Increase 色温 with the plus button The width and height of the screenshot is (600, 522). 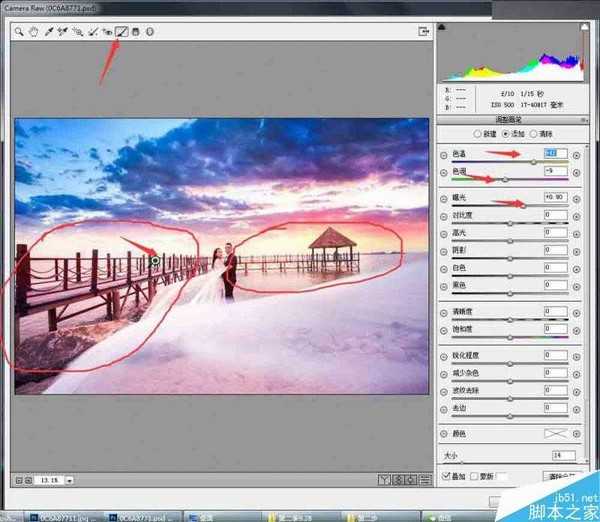point(576,155)
